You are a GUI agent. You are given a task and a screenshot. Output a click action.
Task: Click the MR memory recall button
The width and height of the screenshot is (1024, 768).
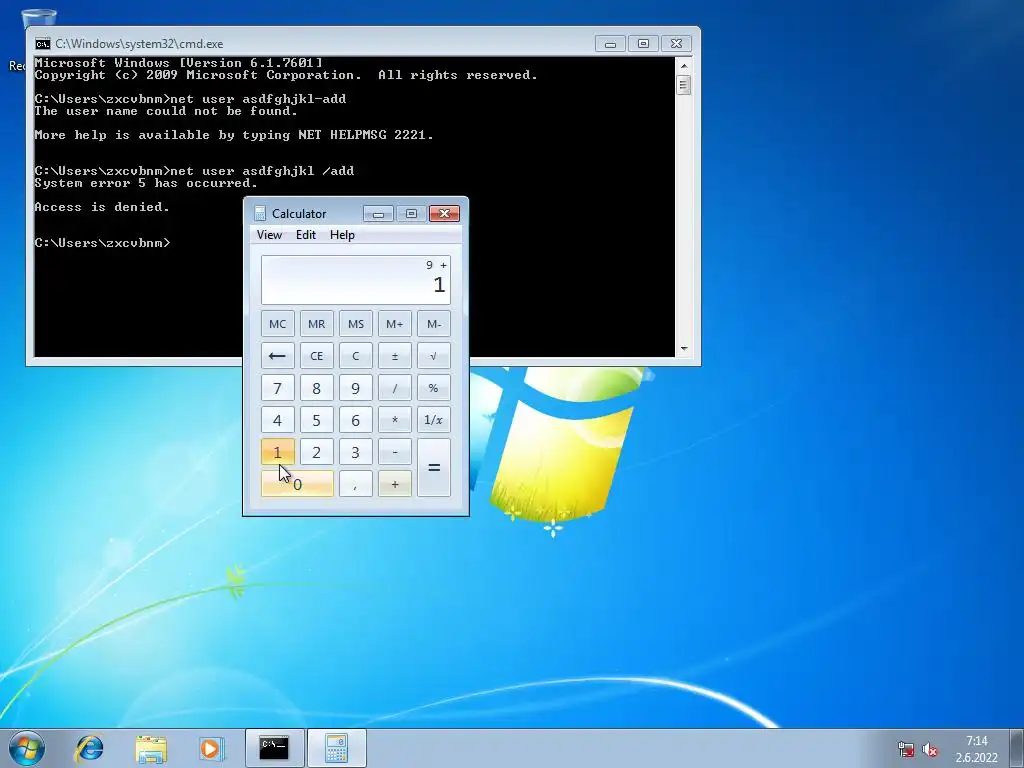317,324
